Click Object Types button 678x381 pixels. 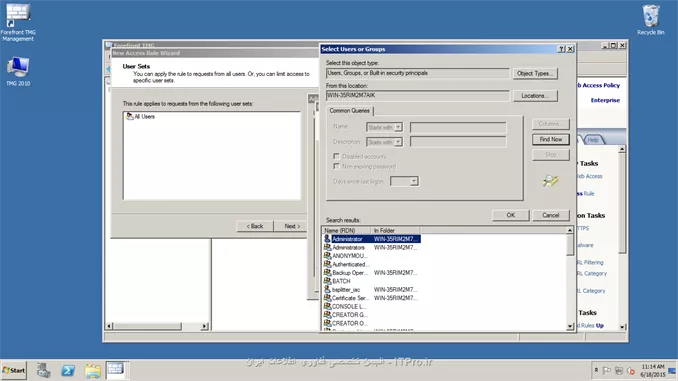tap(535, 74)
